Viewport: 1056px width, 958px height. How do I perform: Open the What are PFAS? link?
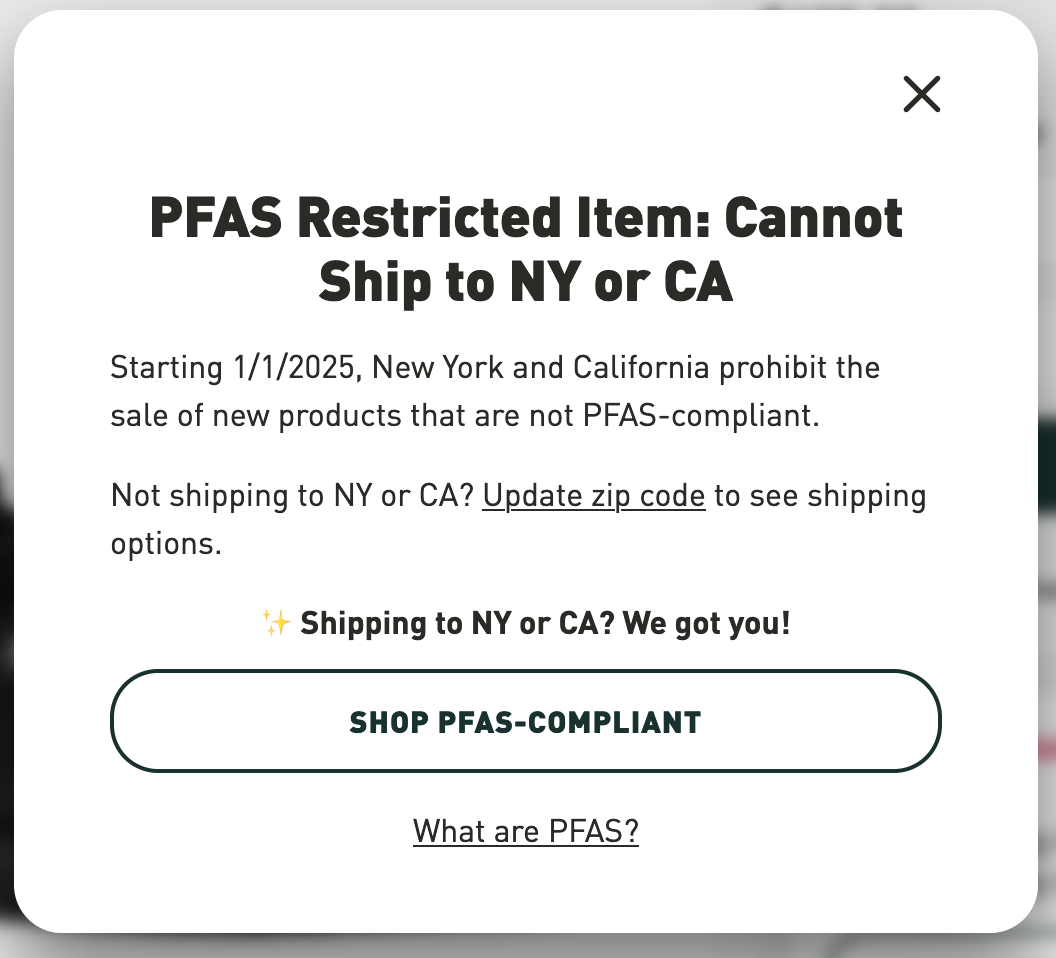[525, 831]
